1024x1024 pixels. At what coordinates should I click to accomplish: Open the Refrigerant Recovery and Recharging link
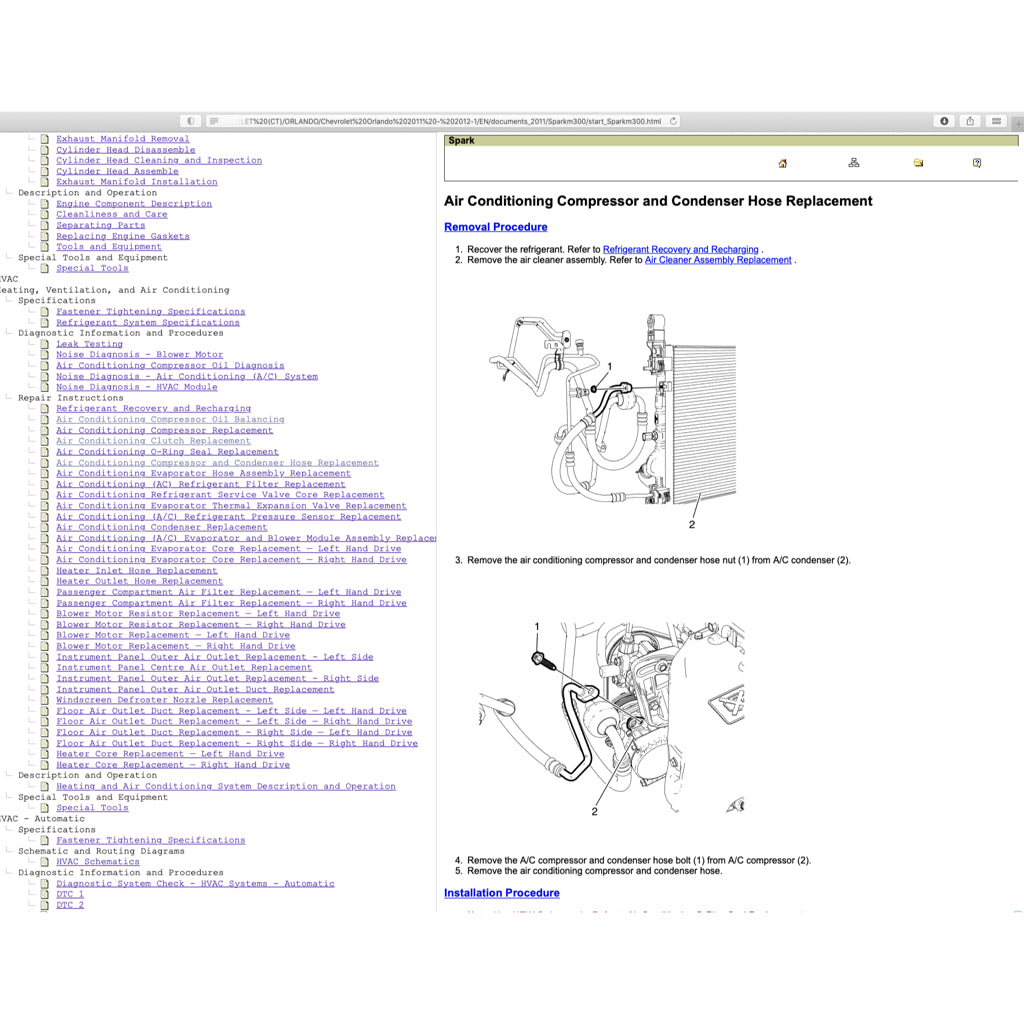680,249
